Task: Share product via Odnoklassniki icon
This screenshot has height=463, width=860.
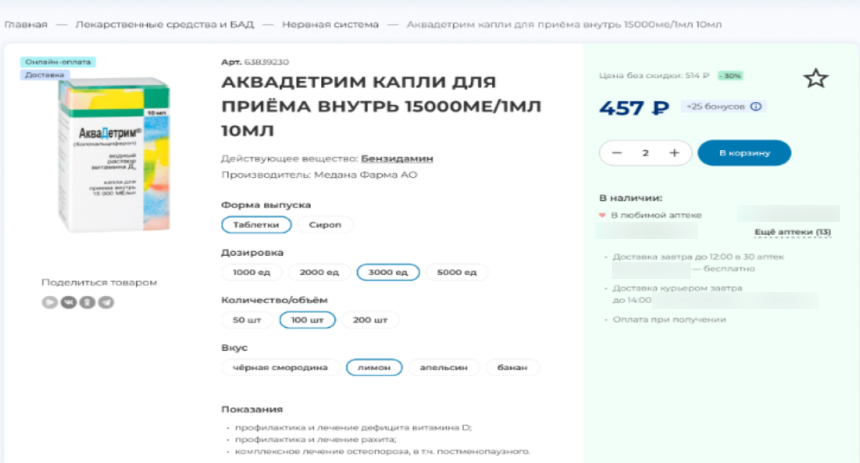Action: pos(87,302)
